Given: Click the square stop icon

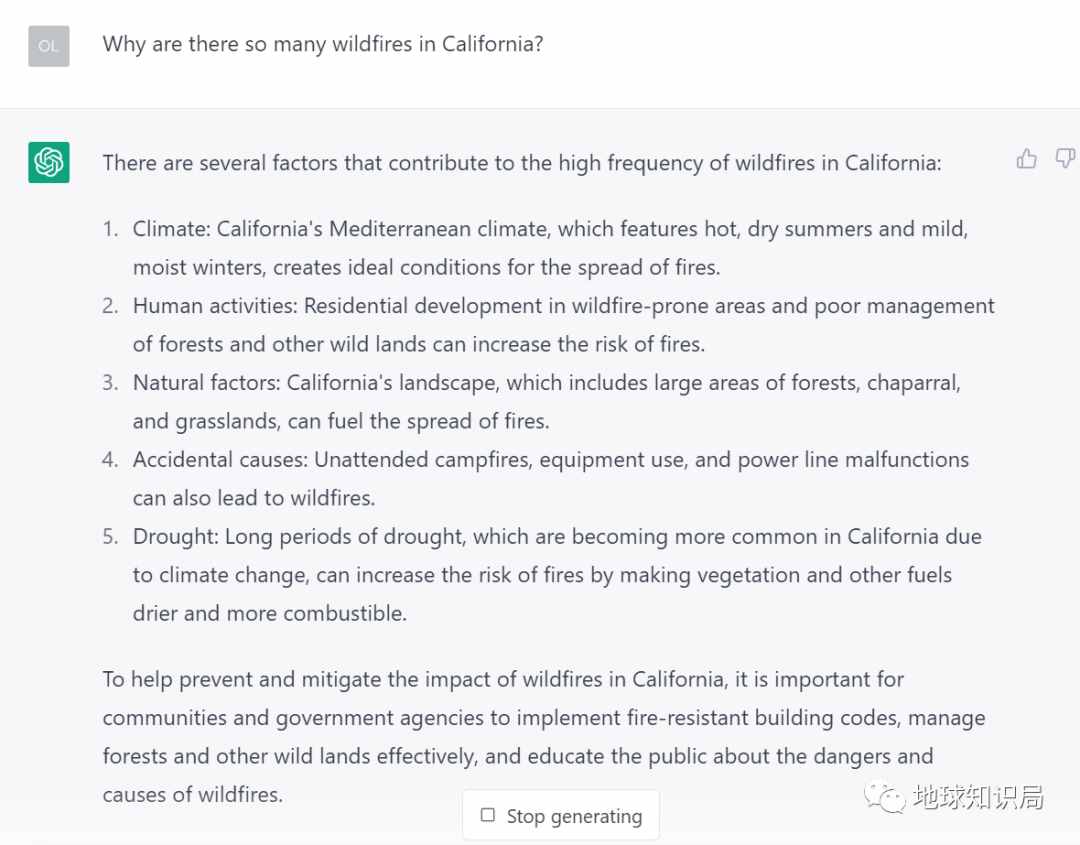Looking at the screenshot, I should pyautogui.click(x=488, y=815).
